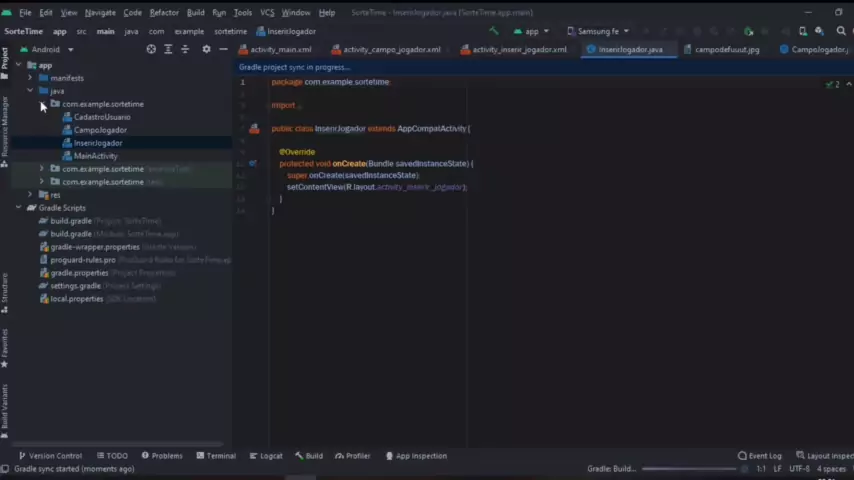Viewport: 854px width, 480px height.
Task: Click the Make Project hammer icon
Action: (x=493, y=31)
